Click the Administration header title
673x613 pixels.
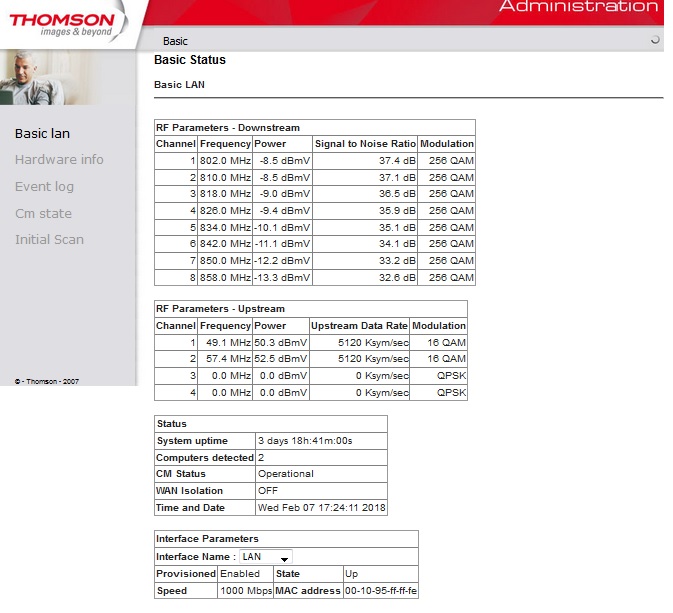(578, 8)
